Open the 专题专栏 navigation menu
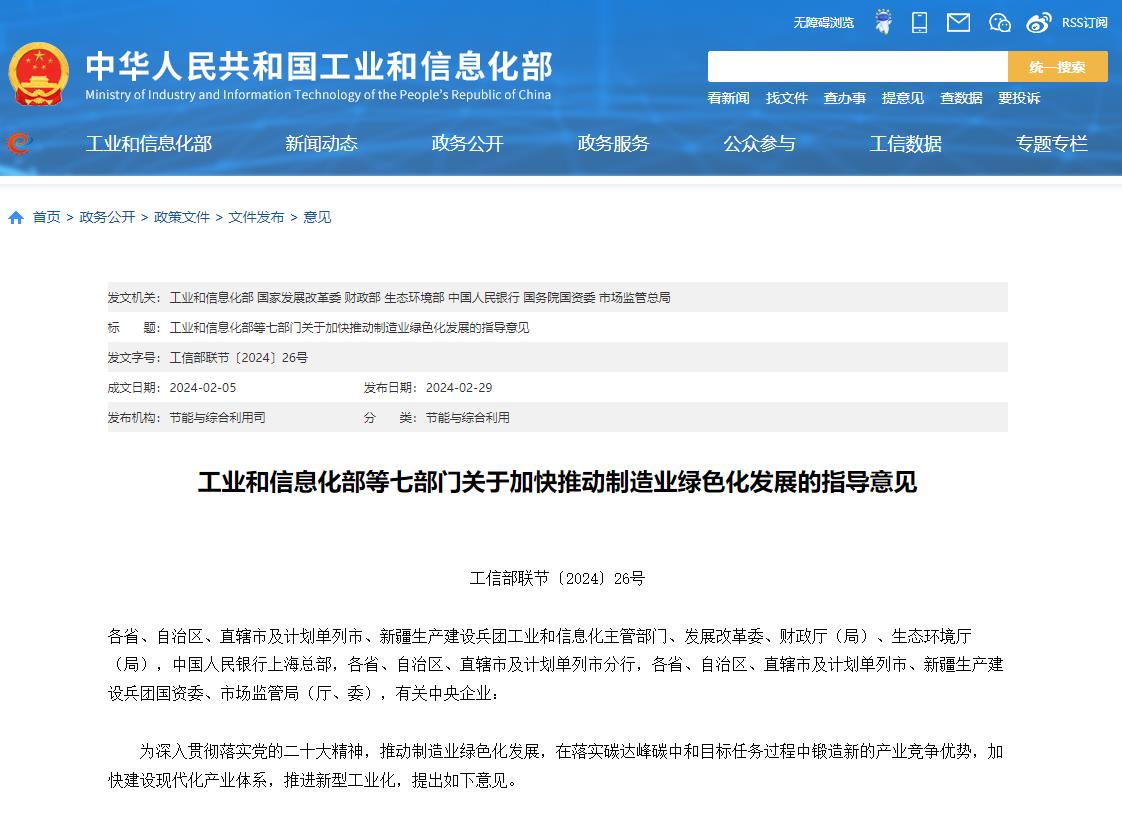Image resolution: width=1122 pixels, height=815 pixels. point(1051,144)
